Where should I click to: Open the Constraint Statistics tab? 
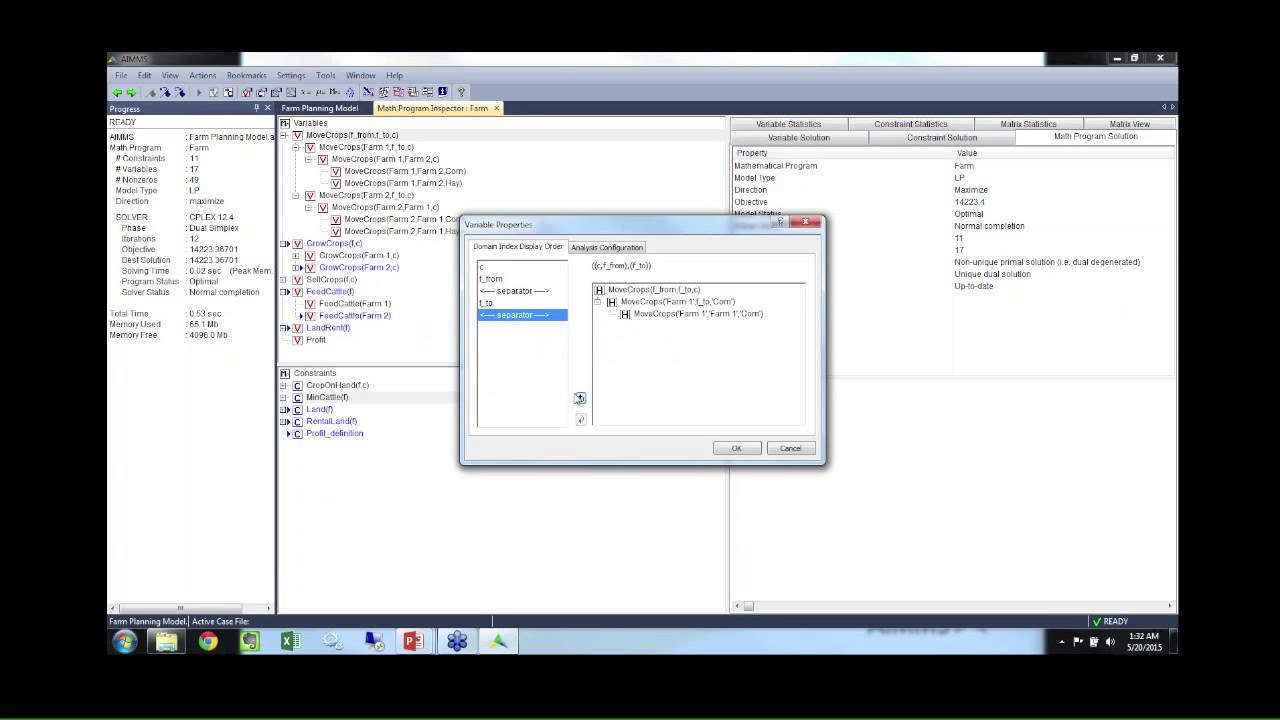[911, 124]
